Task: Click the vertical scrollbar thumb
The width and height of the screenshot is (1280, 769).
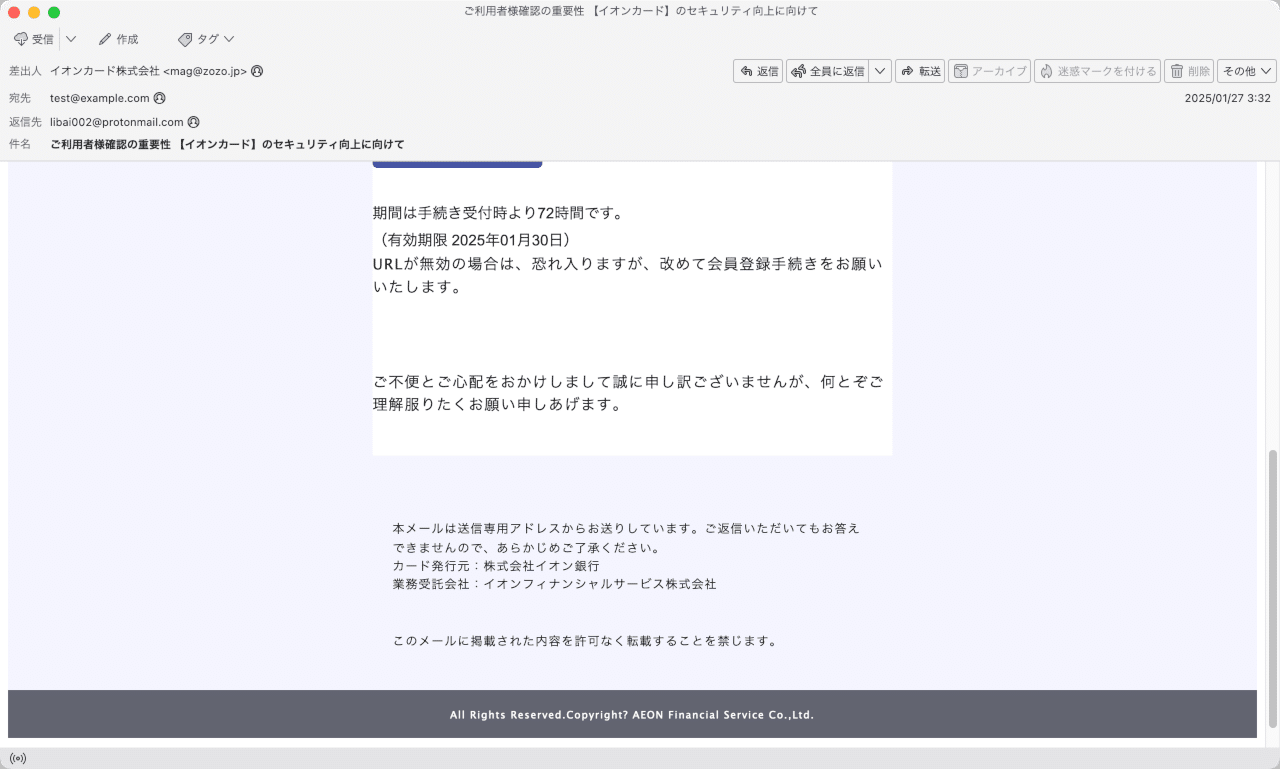Action: point(1272,589)
